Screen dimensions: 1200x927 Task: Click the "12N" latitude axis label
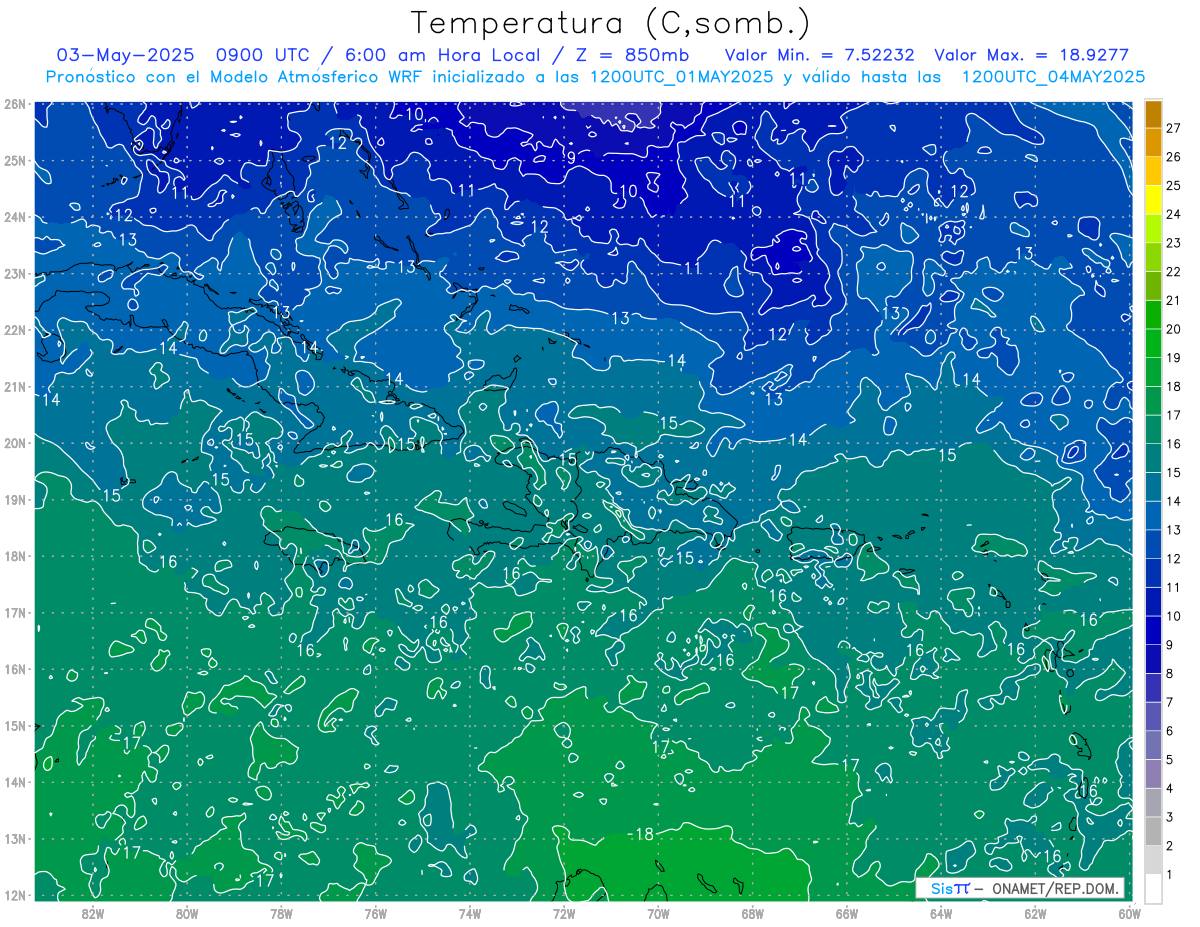(14, 895)
